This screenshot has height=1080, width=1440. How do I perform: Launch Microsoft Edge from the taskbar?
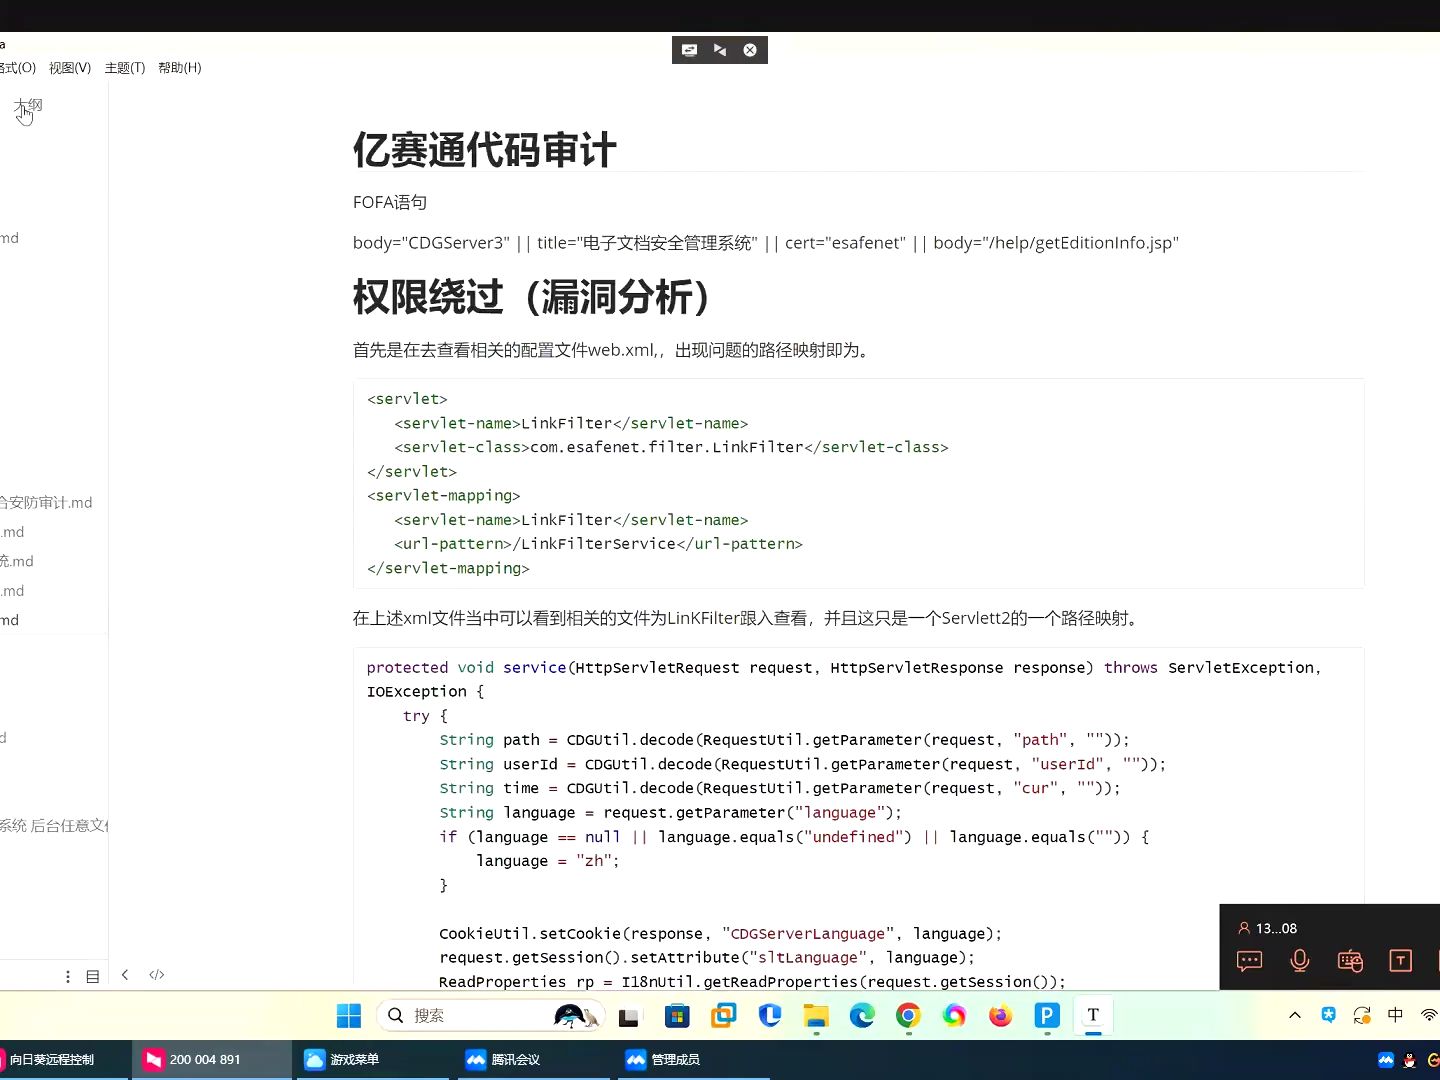862,1016
